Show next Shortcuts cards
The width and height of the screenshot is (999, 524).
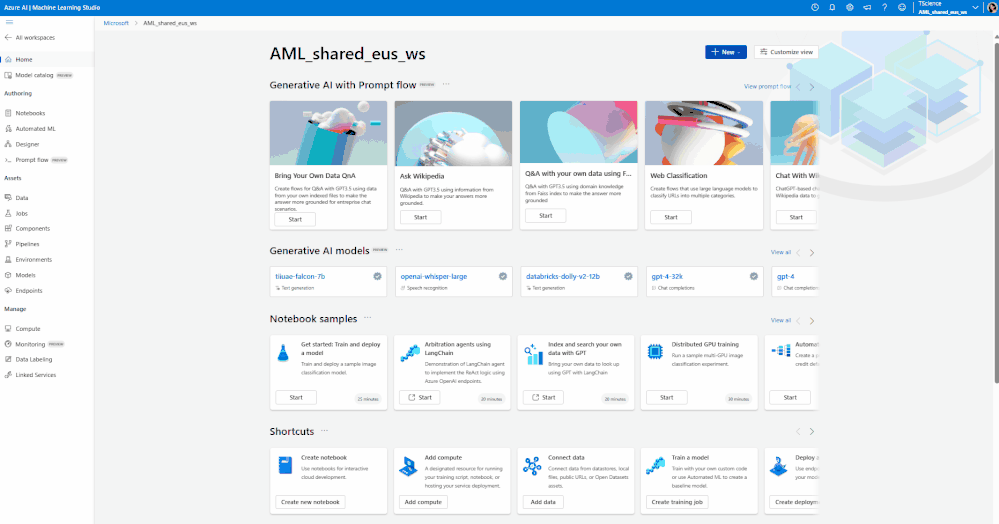click(812, 432)
